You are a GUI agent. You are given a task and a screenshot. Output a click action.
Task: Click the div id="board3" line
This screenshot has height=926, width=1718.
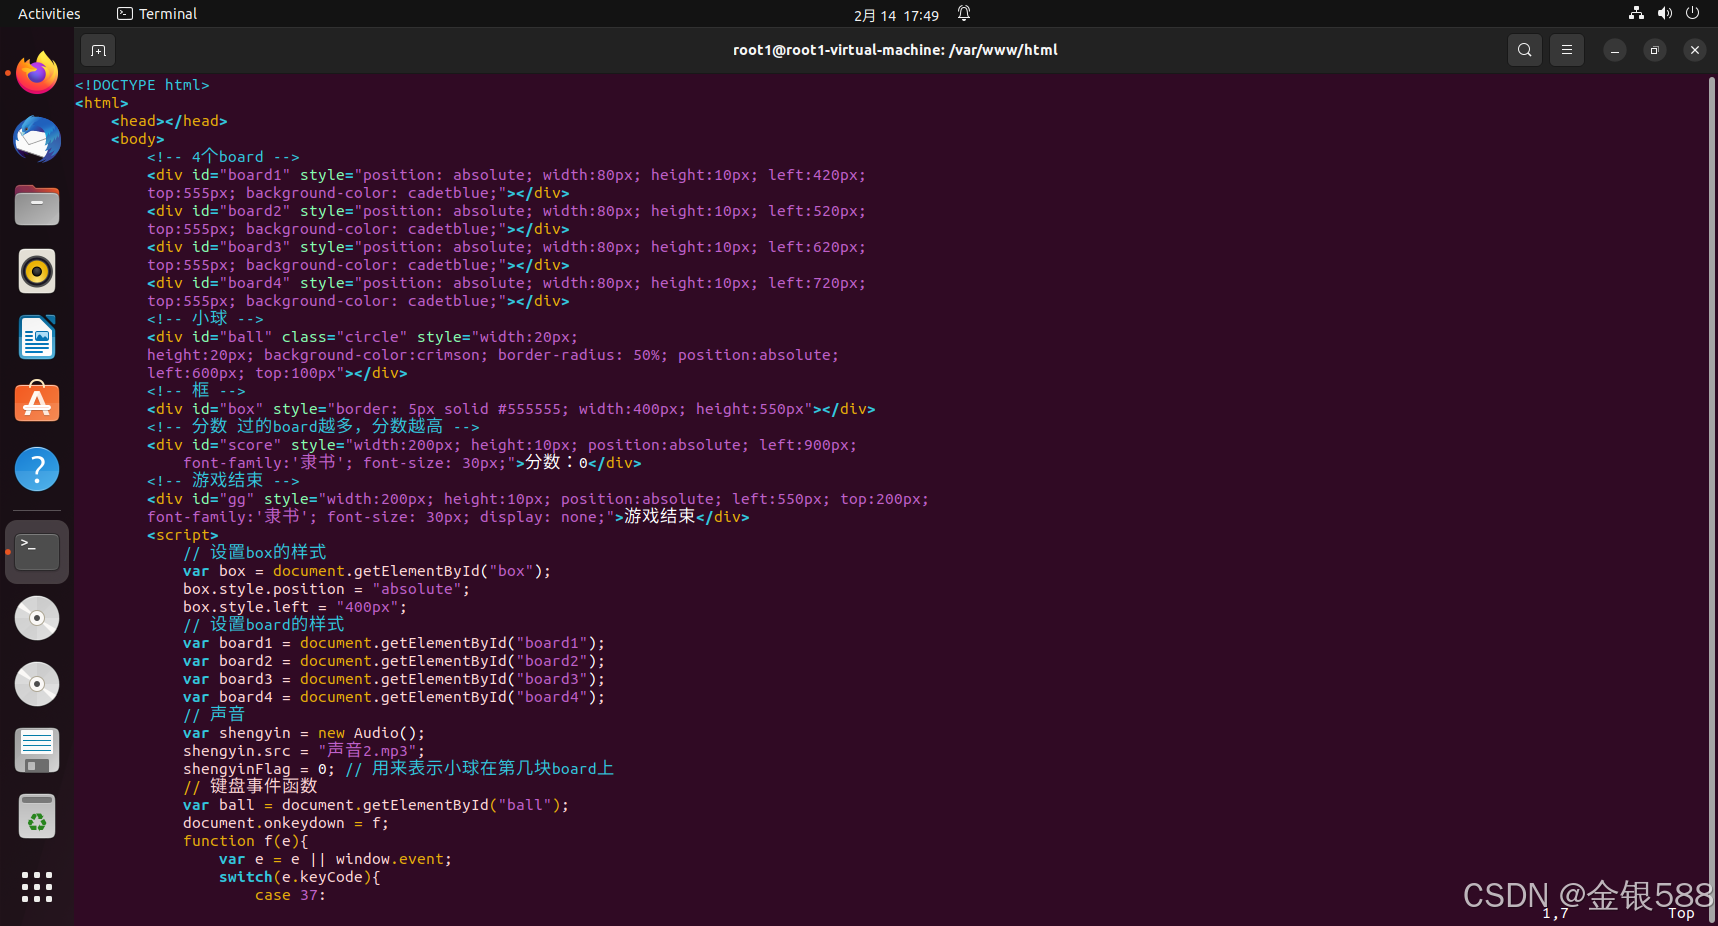(x=507, y=247)
